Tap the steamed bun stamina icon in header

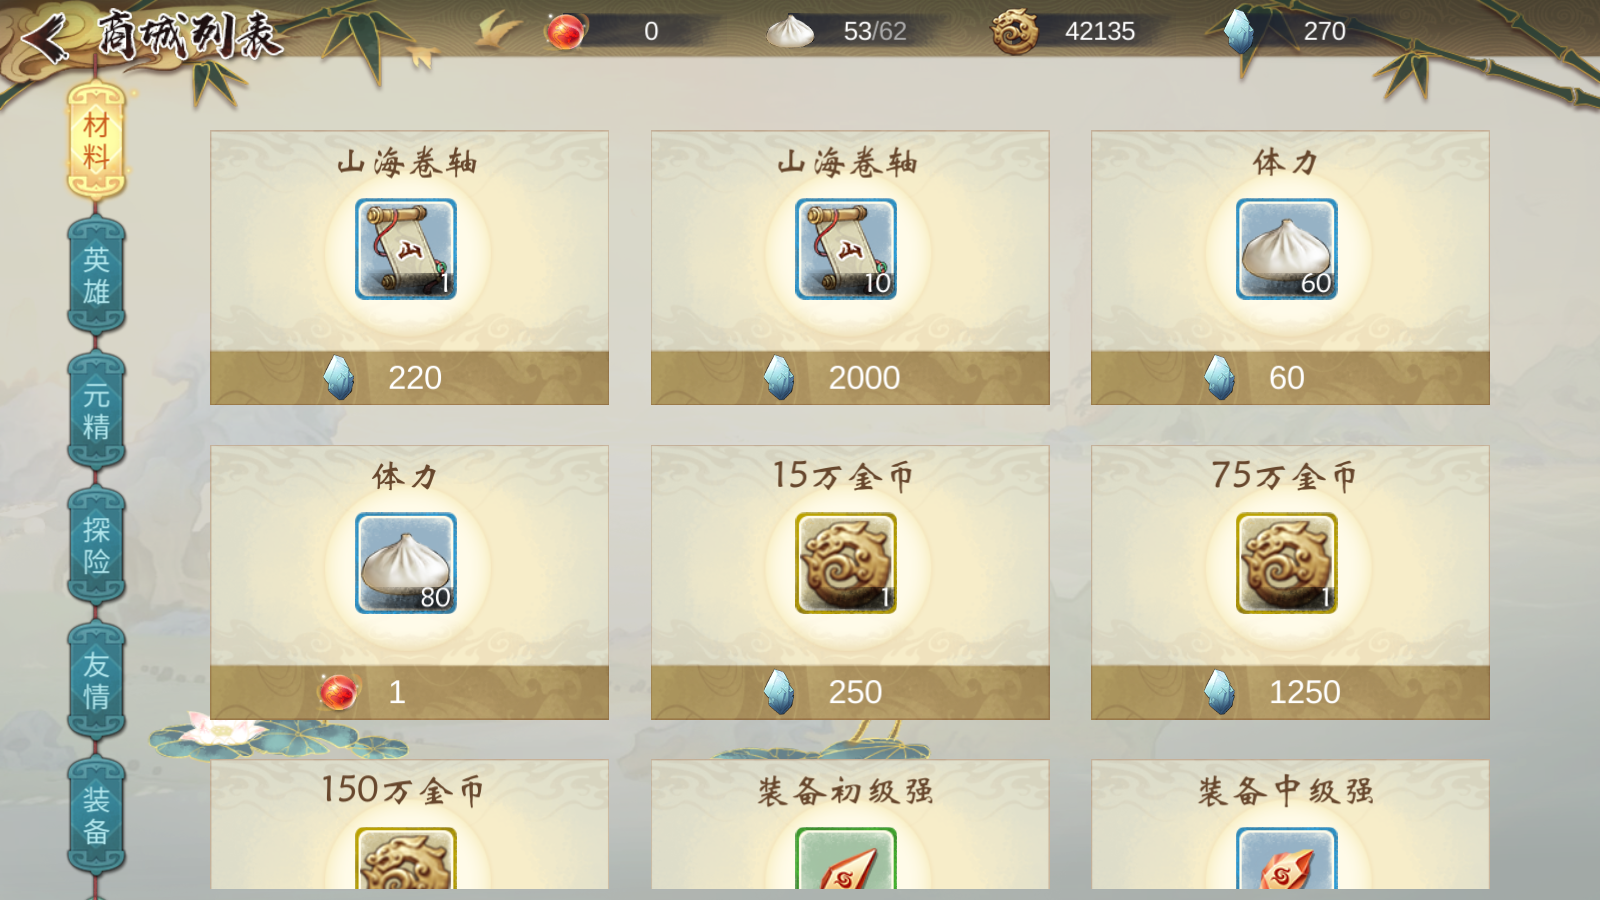click(x=790, y=31)
